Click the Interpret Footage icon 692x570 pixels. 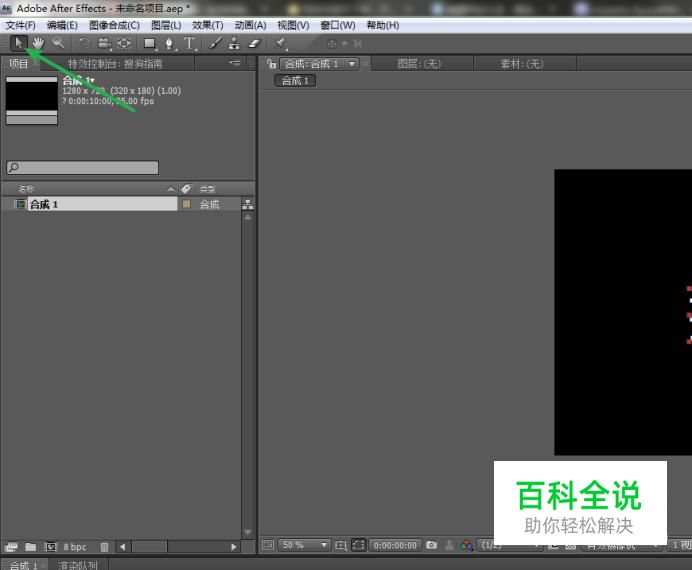pyautogui.click(x=11, y=547)
